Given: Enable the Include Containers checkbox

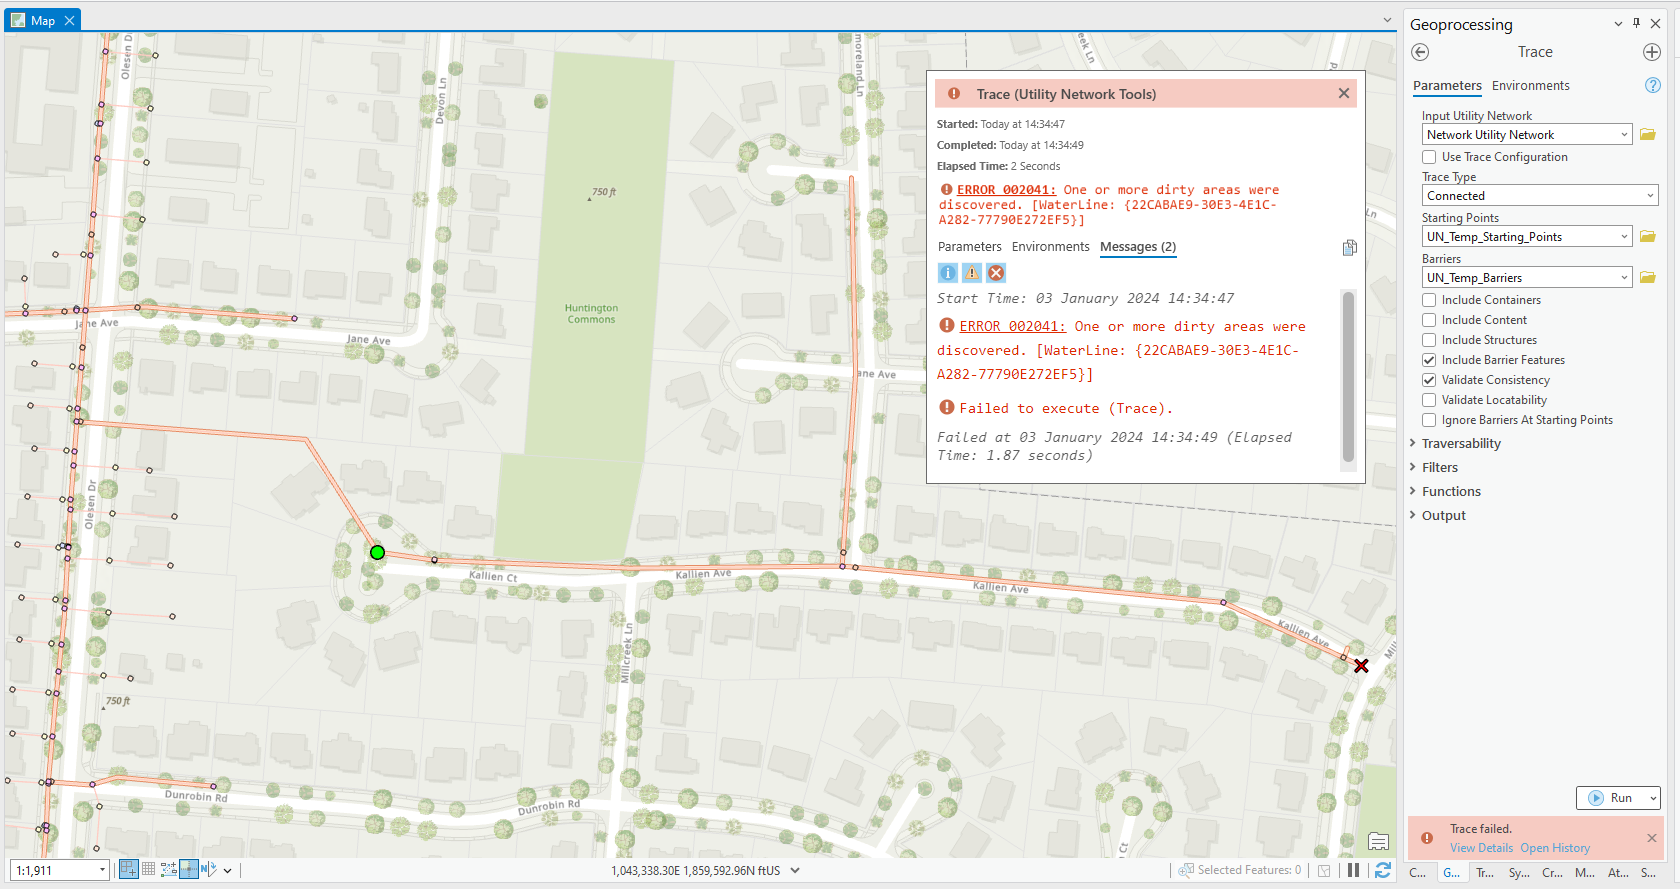Looking at the screenshot, I should tap(1429, 300).
